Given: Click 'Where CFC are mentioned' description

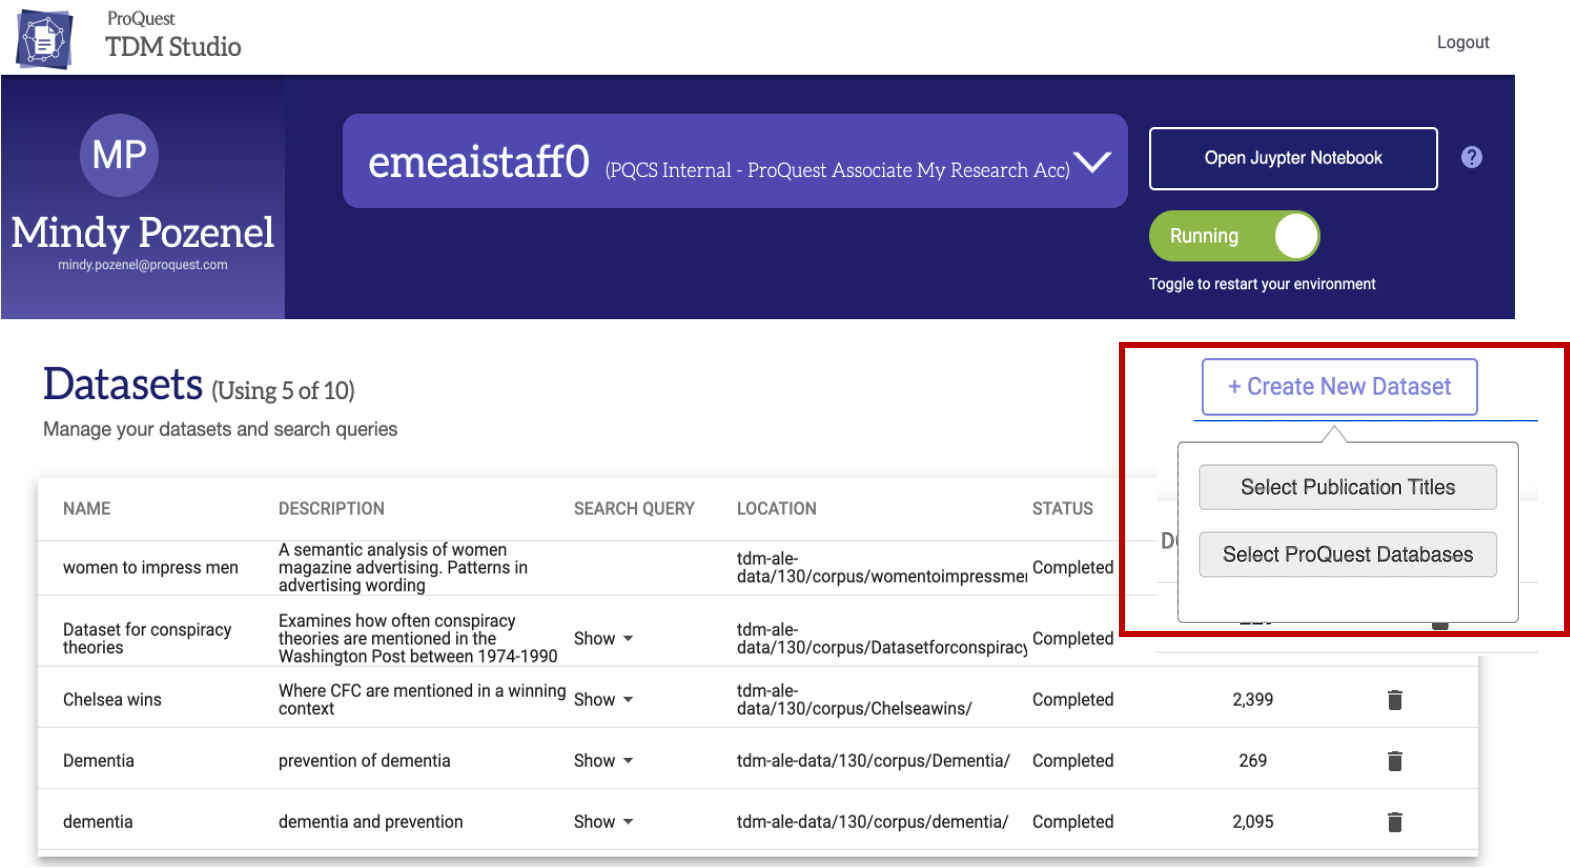Looking at the screenshot, I should [x=422, y=700].
